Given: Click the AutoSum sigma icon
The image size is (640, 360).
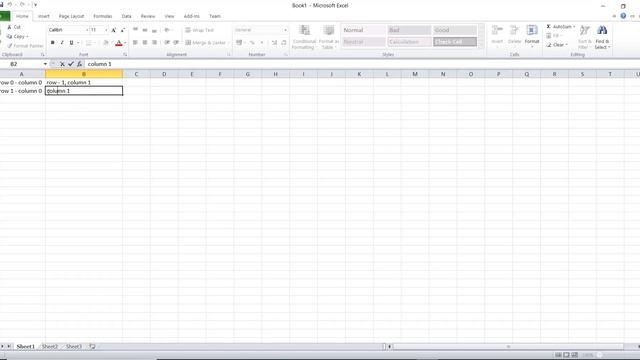Looking at the screenshot, I should (x=549, y=27).
